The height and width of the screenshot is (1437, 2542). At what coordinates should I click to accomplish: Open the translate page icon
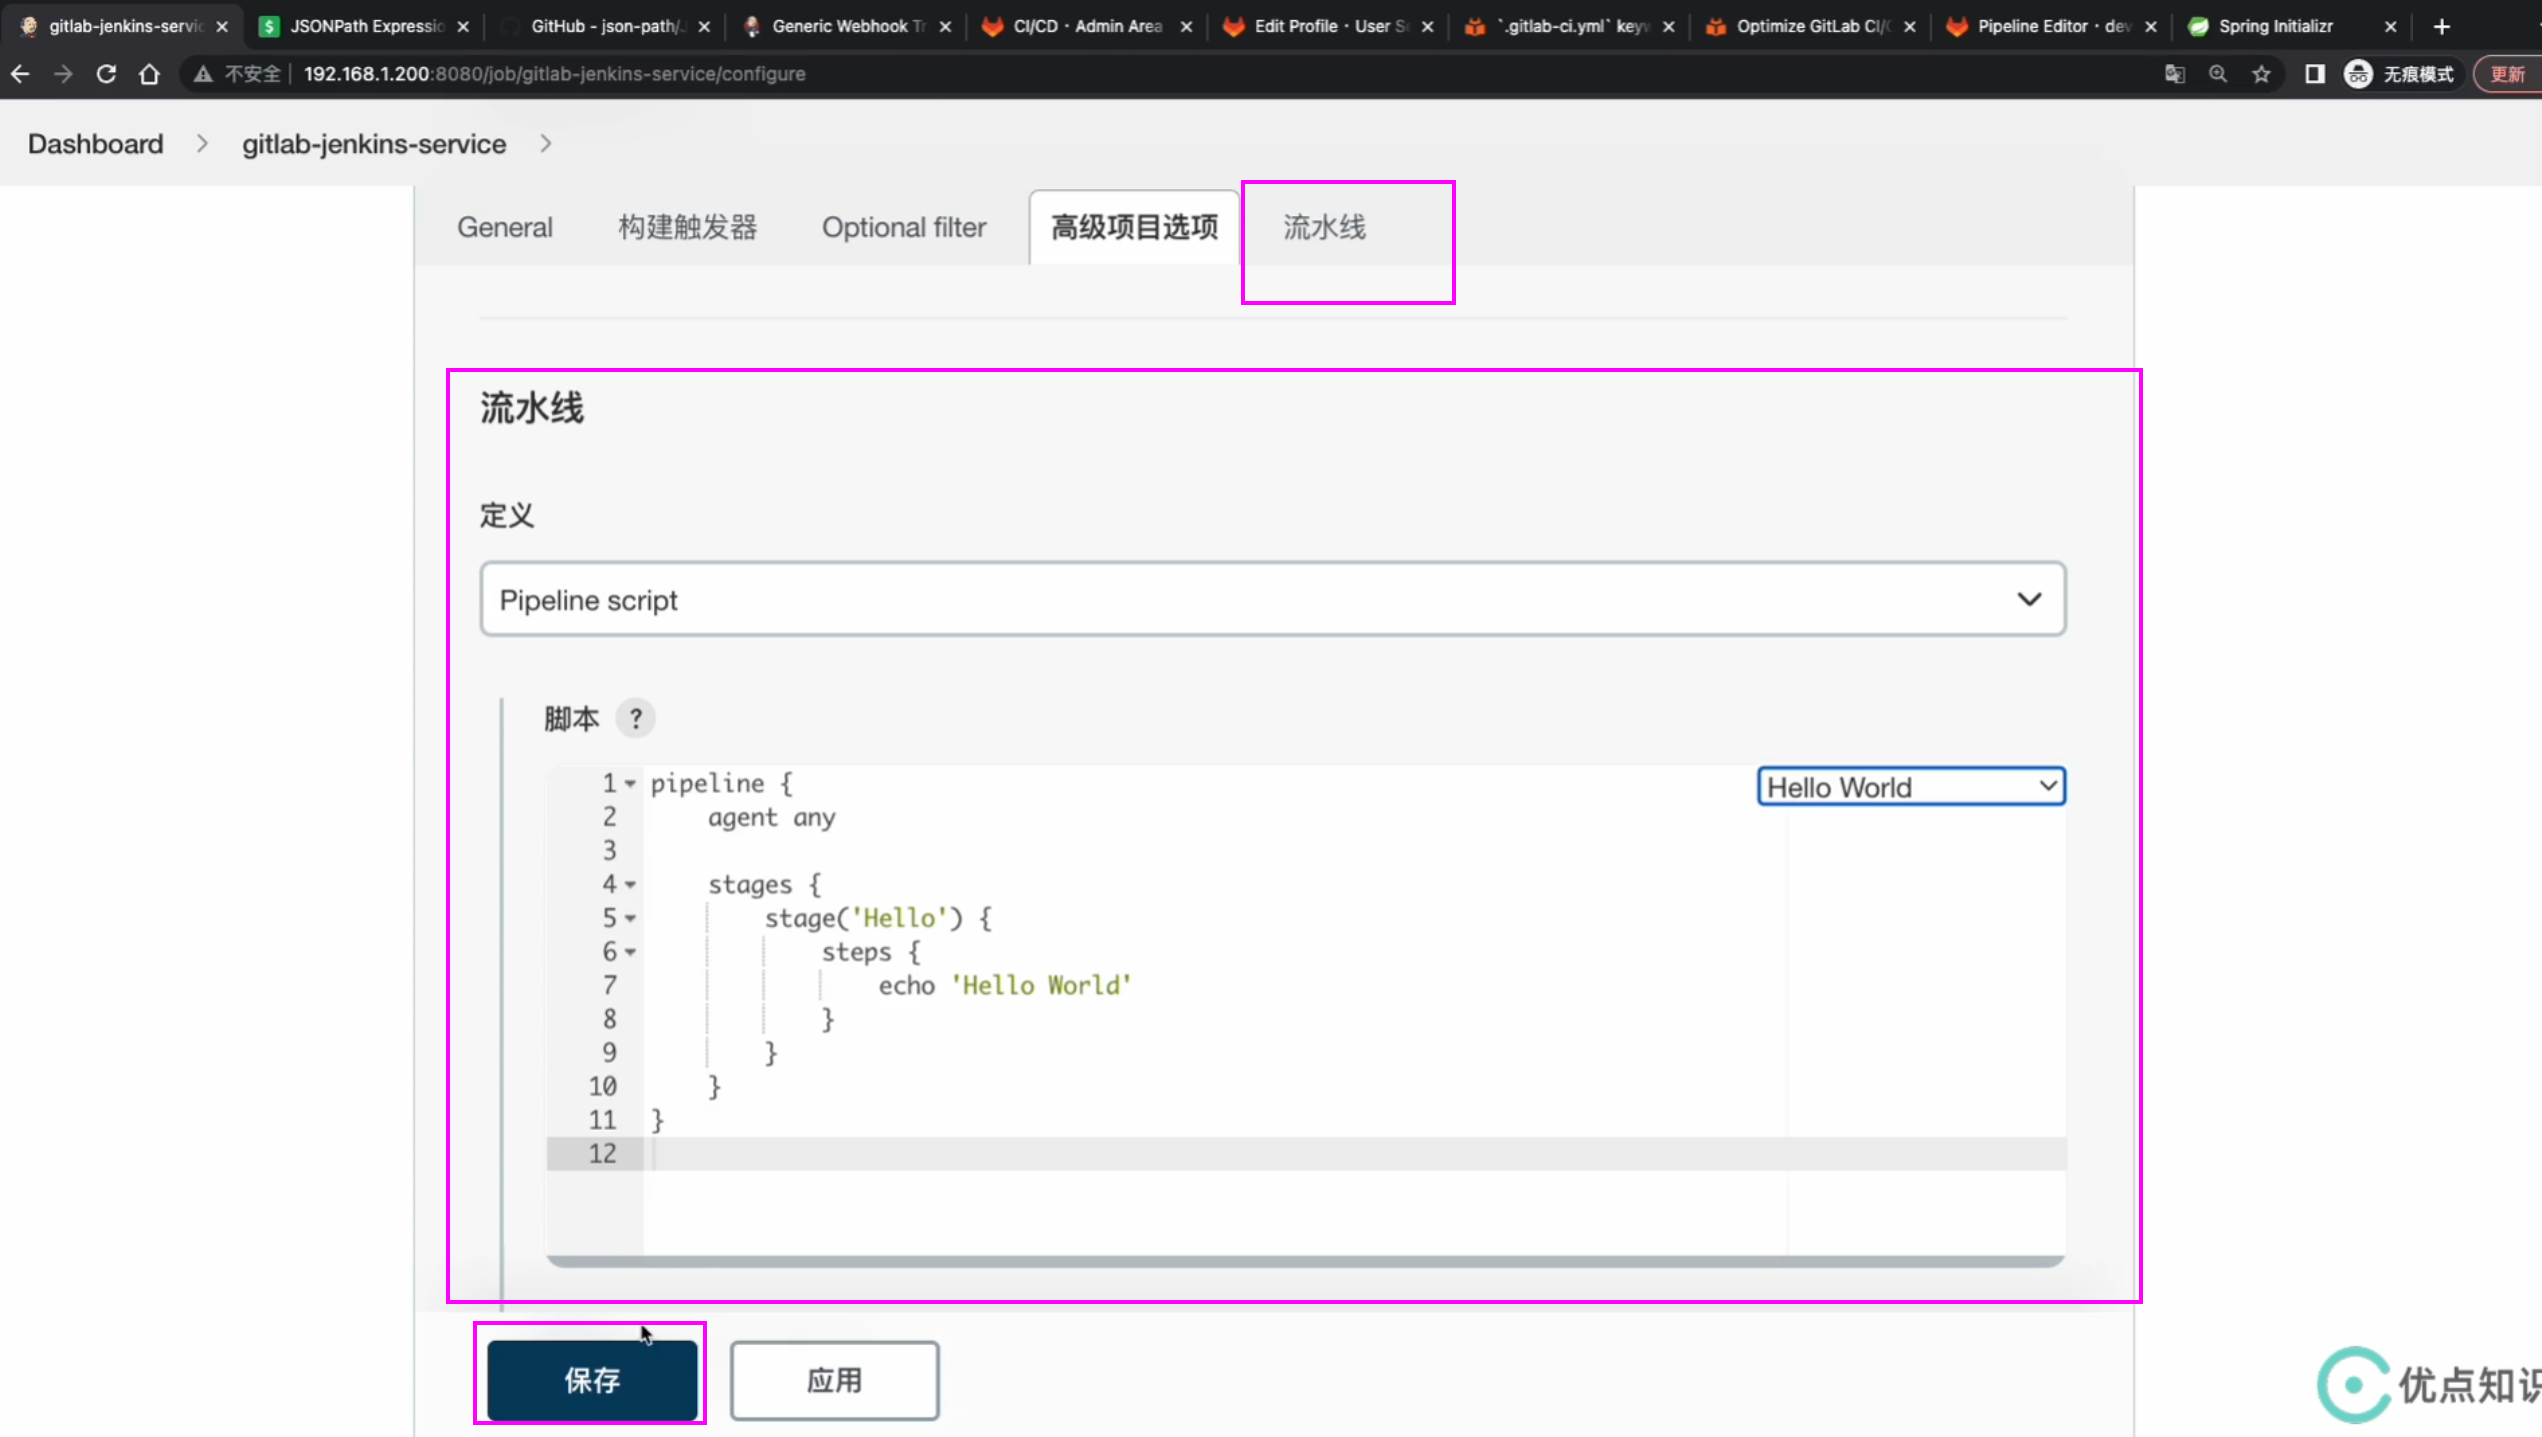[x=2174, y=74]
